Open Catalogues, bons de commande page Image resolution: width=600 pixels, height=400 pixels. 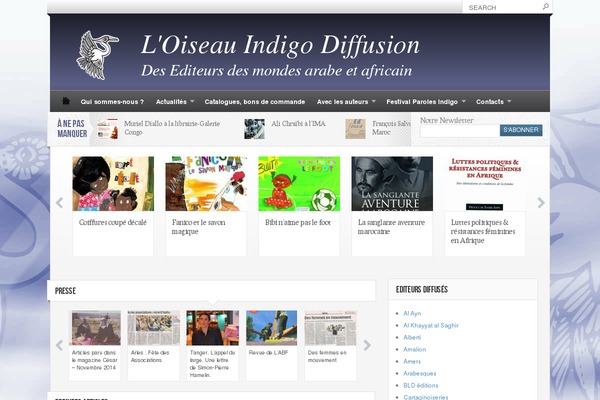(254, 102)
